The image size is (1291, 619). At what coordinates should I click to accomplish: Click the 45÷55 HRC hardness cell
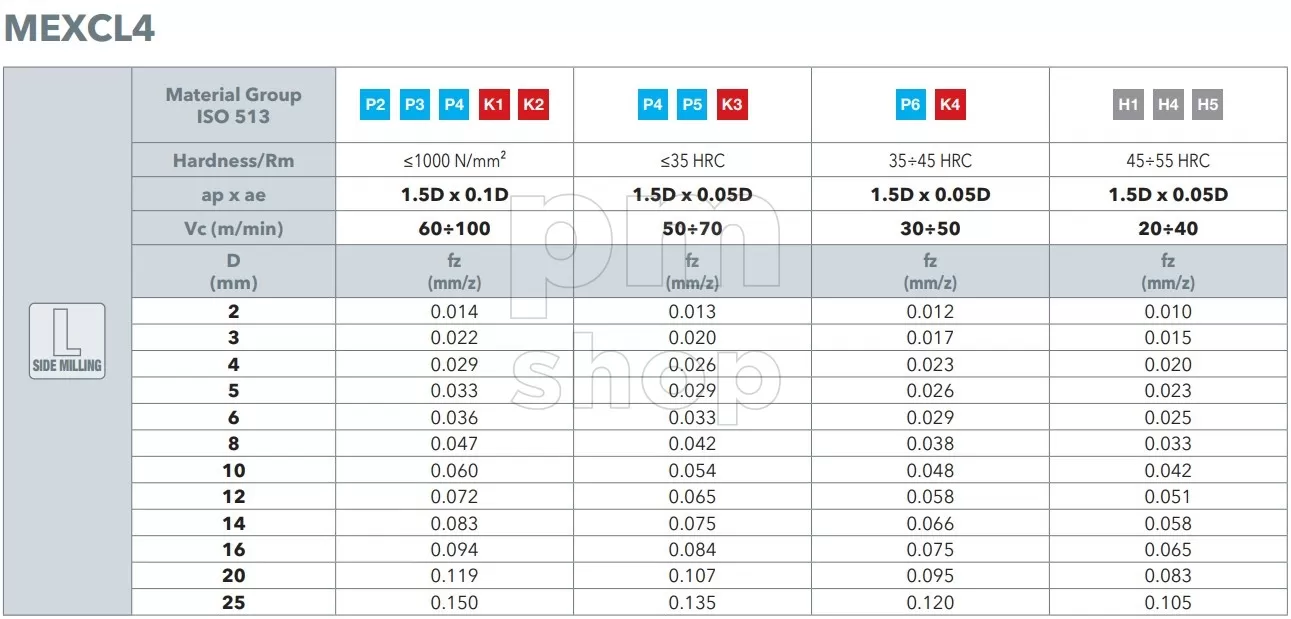(x=1168, y=160)
